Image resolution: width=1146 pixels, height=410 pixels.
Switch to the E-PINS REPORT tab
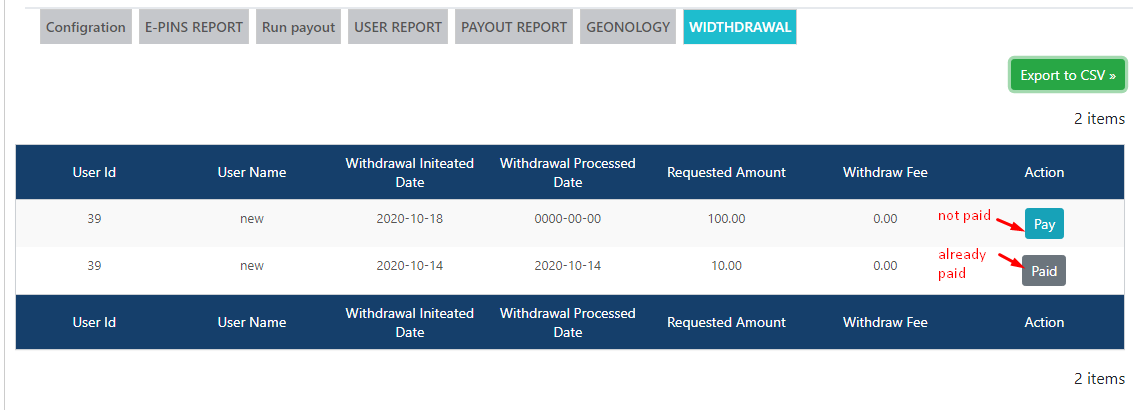(194, 27)
